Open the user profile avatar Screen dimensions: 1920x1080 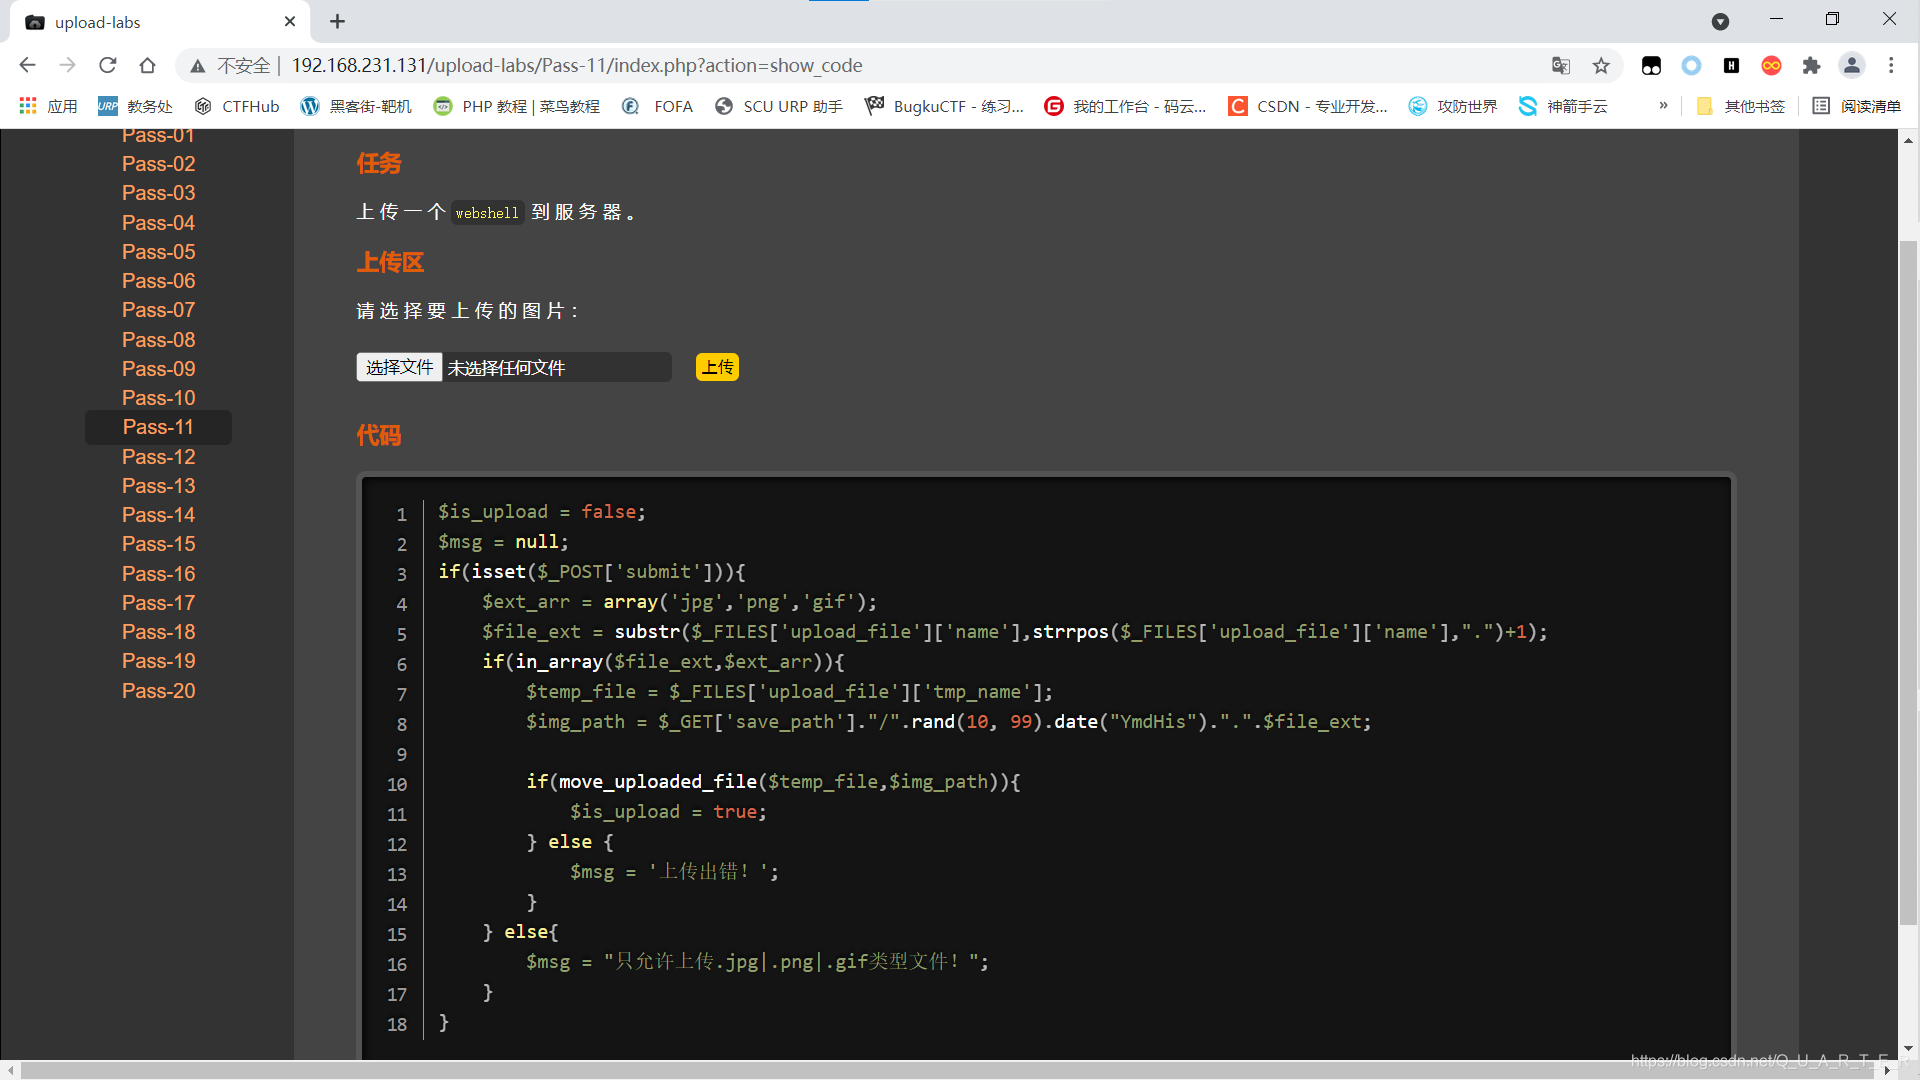1852,65
